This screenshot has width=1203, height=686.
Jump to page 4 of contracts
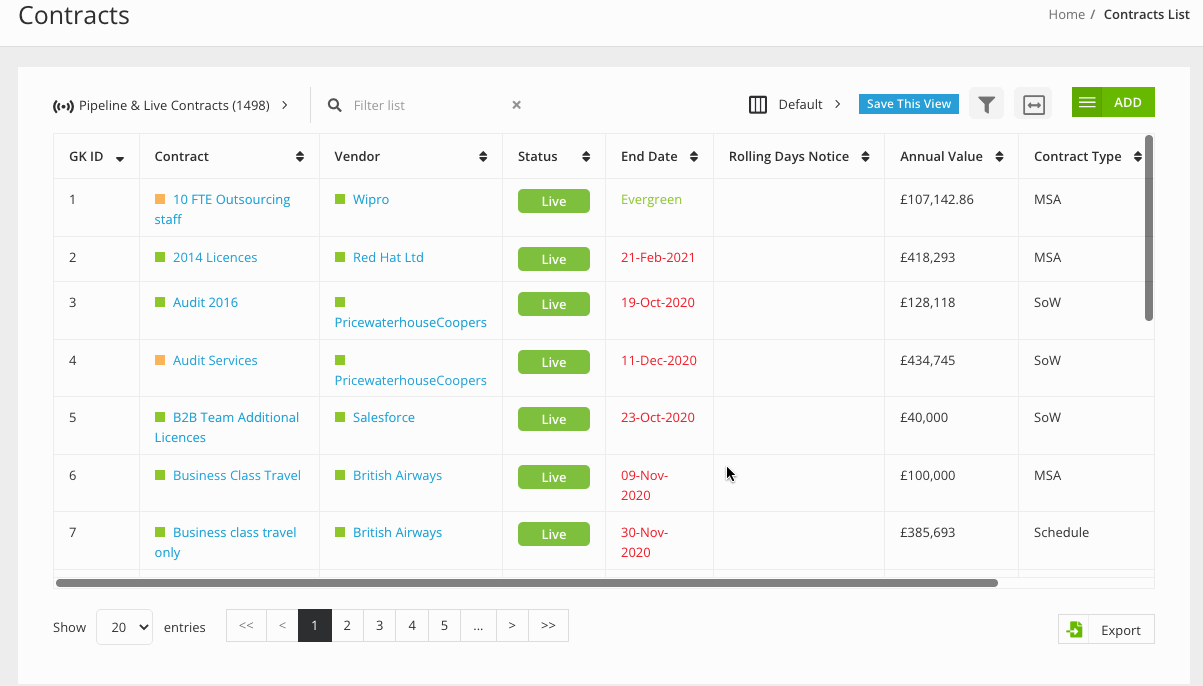pos(412,626)
